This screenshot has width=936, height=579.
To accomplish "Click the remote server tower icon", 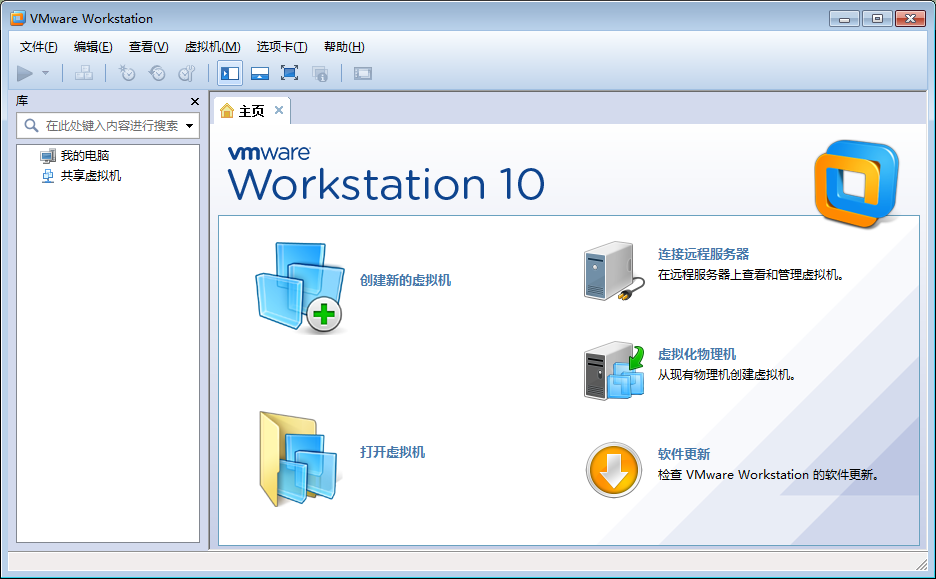I will (614, 271).
